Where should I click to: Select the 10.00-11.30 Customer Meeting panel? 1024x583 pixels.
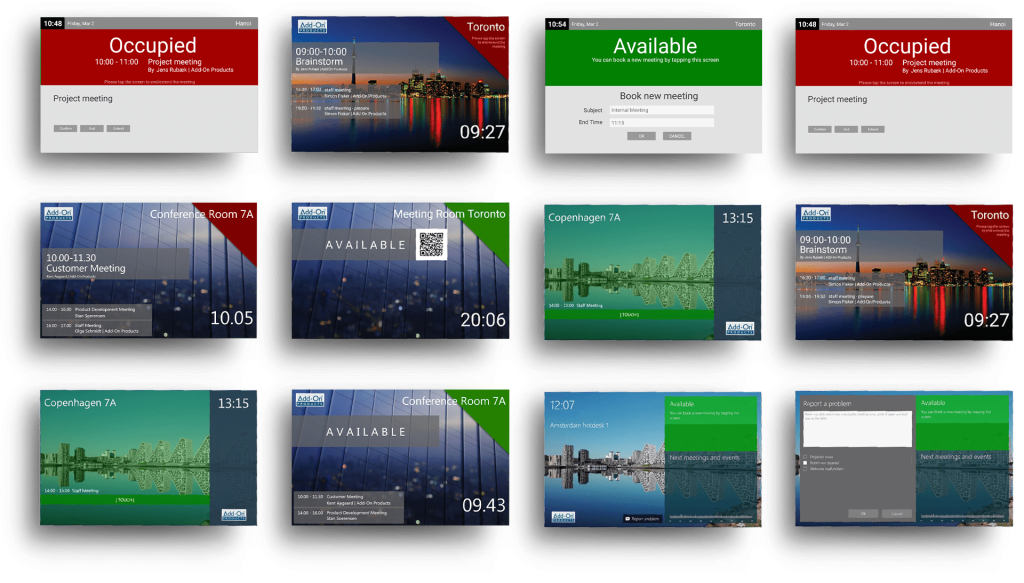point(115,263)
